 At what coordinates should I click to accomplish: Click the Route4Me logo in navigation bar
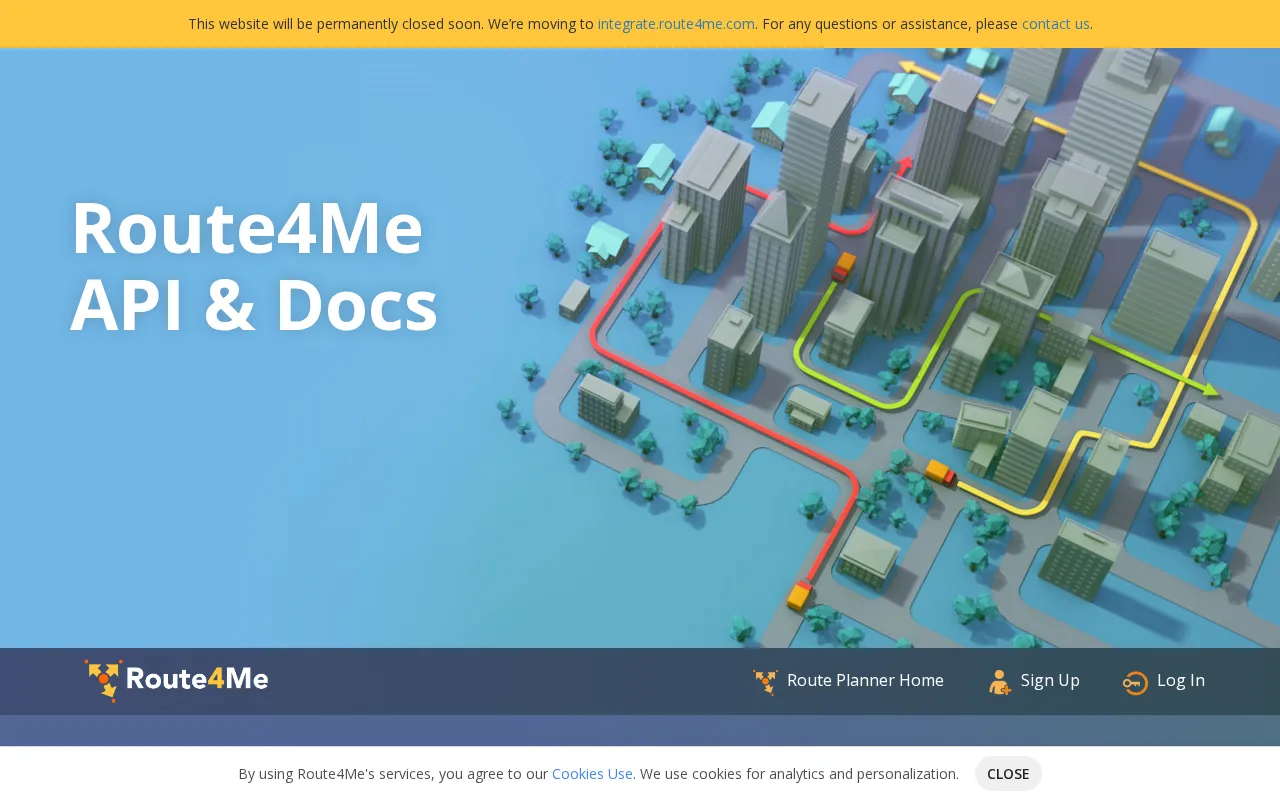(x=176, y=680)
